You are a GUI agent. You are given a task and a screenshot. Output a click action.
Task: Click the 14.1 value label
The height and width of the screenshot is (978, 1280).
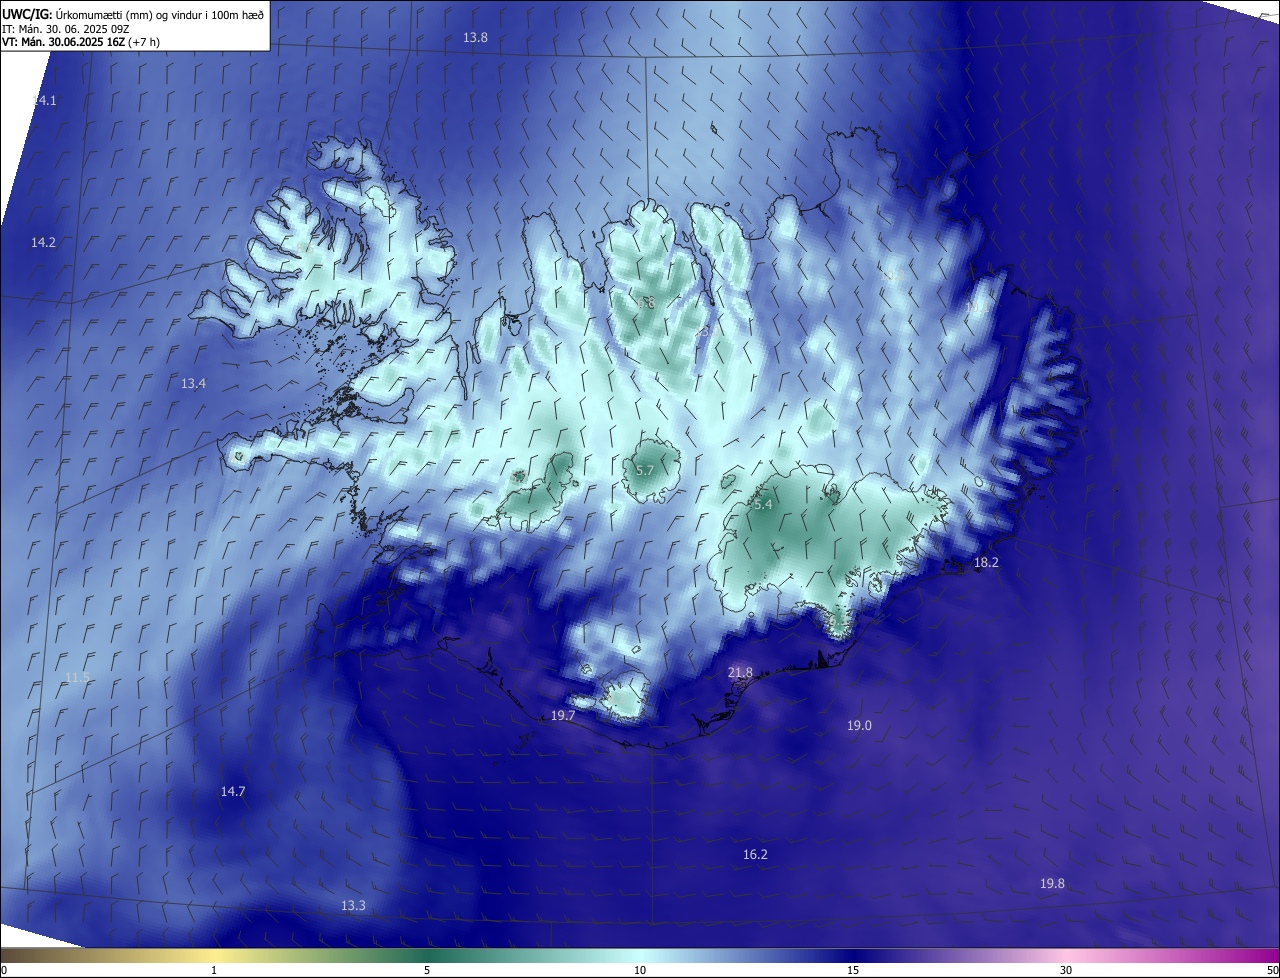44,101
